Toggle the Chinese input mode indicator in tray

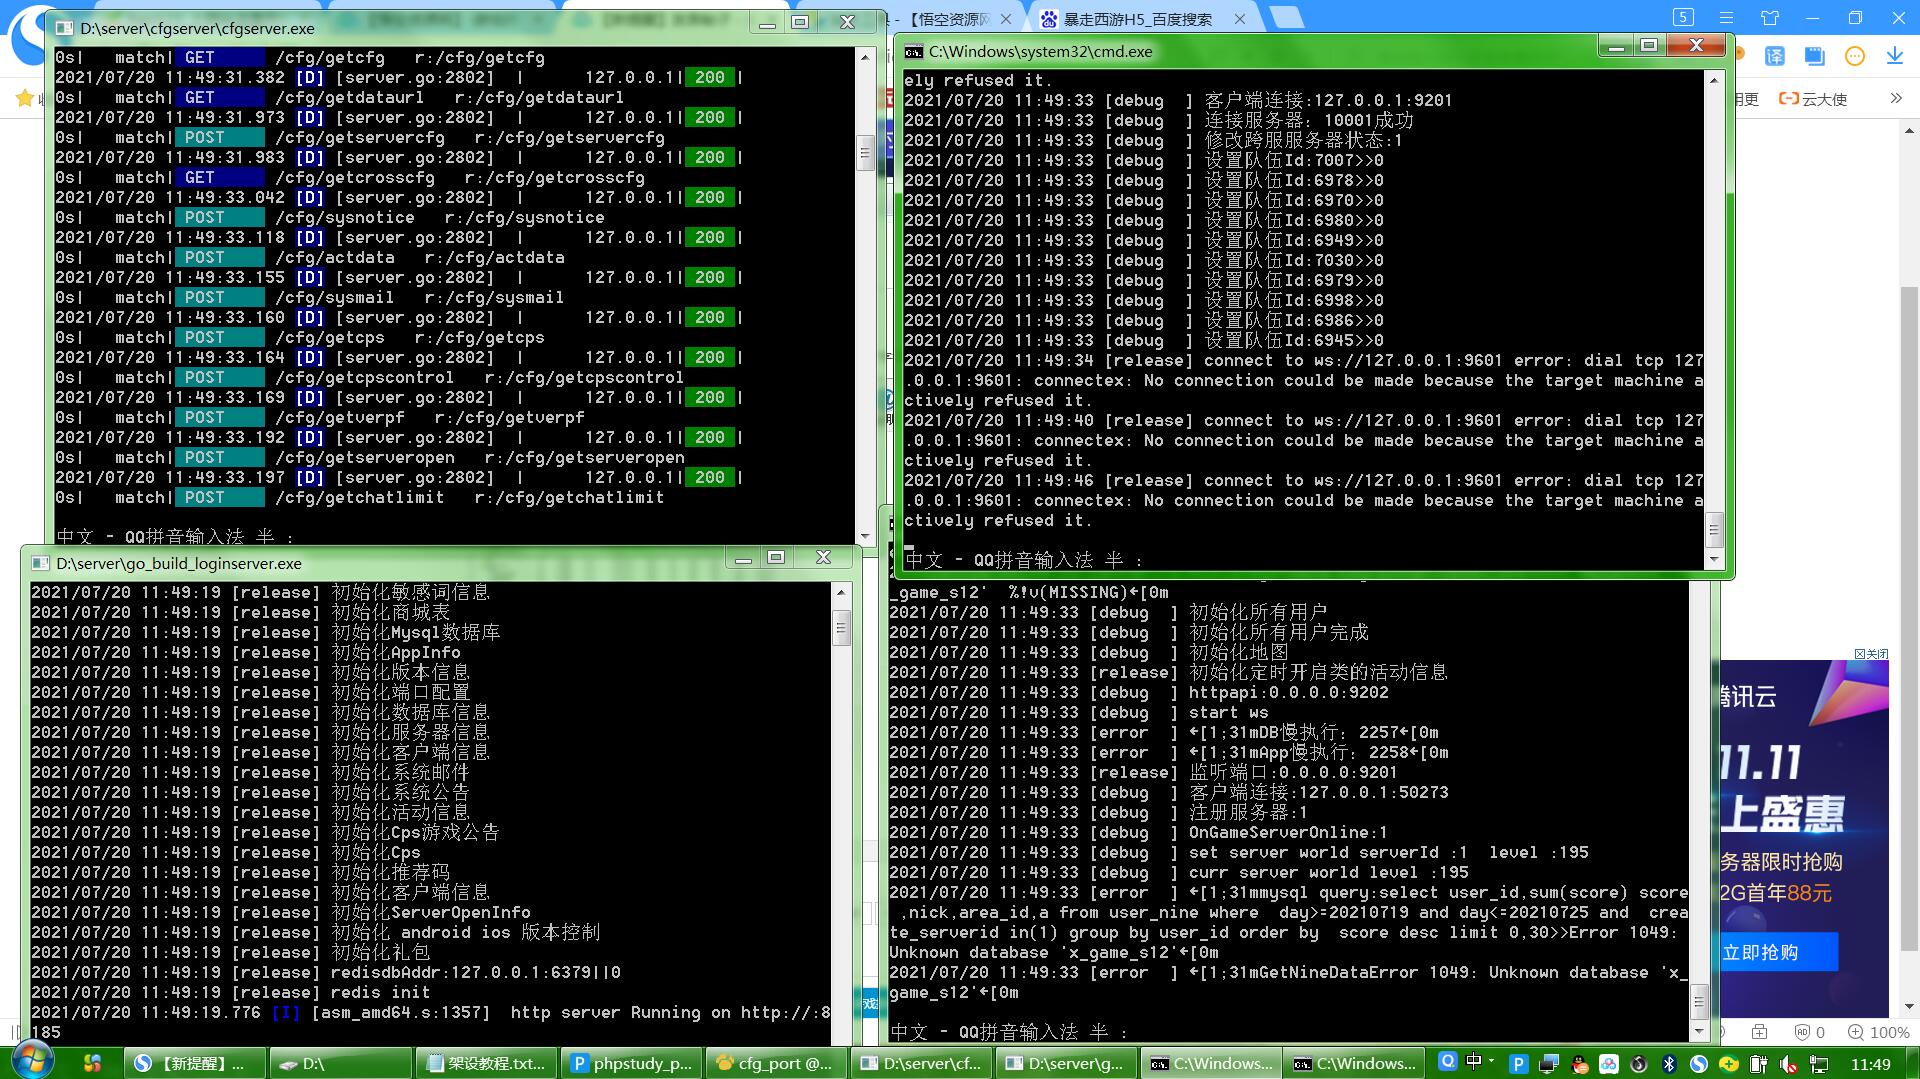click(x=1474, y=1062)
